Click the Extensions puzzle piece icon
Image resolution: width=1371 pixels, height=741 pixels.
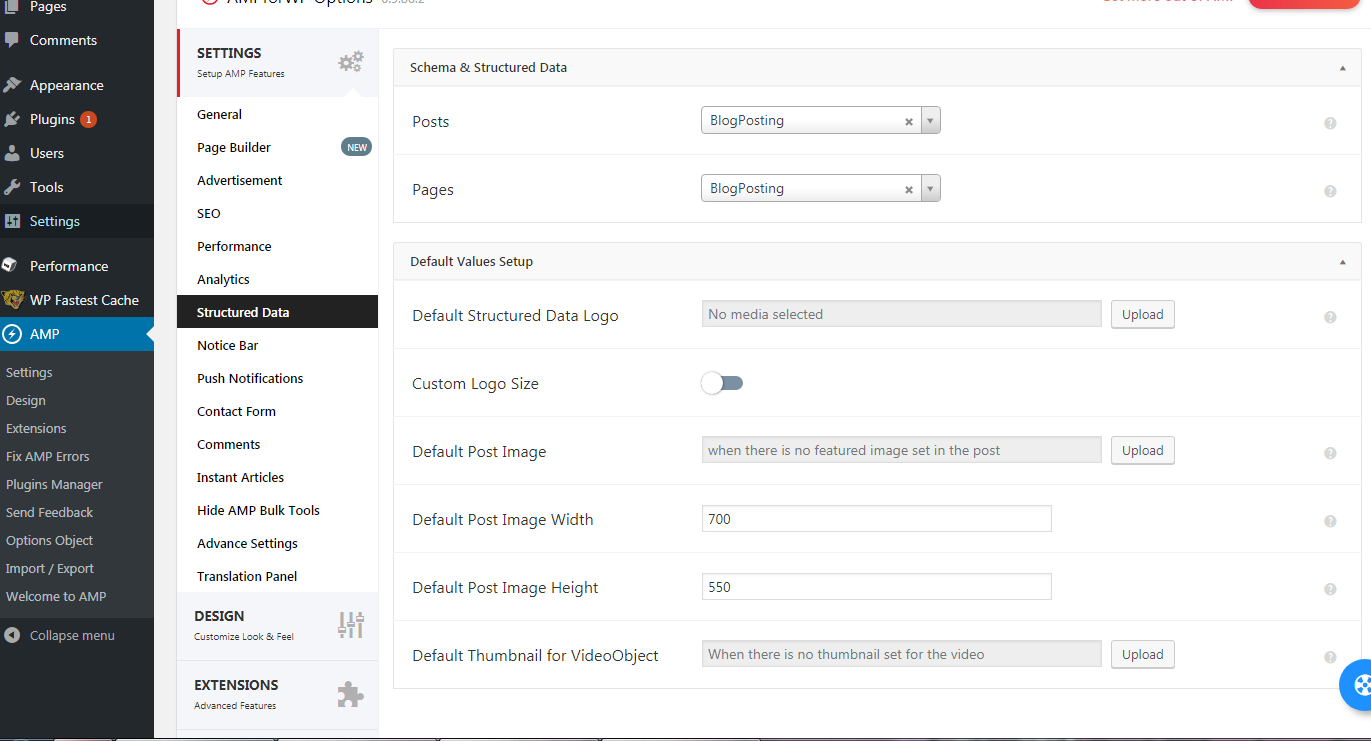coord(350,694)
